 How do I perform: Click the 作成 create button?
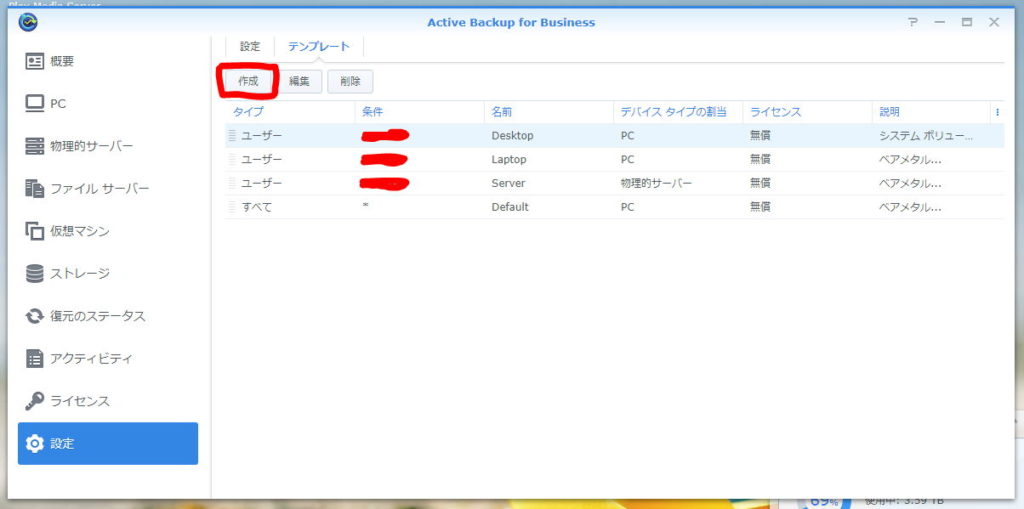pyautogui.click(x=248, y=82)
